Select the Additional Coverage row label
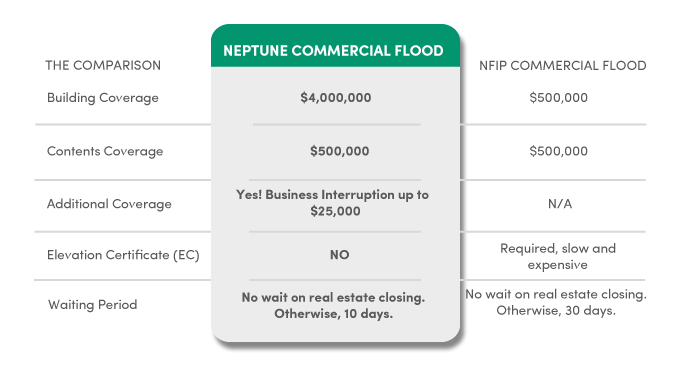The height and width of the screenshot is (376, 694). click(109, 204)
